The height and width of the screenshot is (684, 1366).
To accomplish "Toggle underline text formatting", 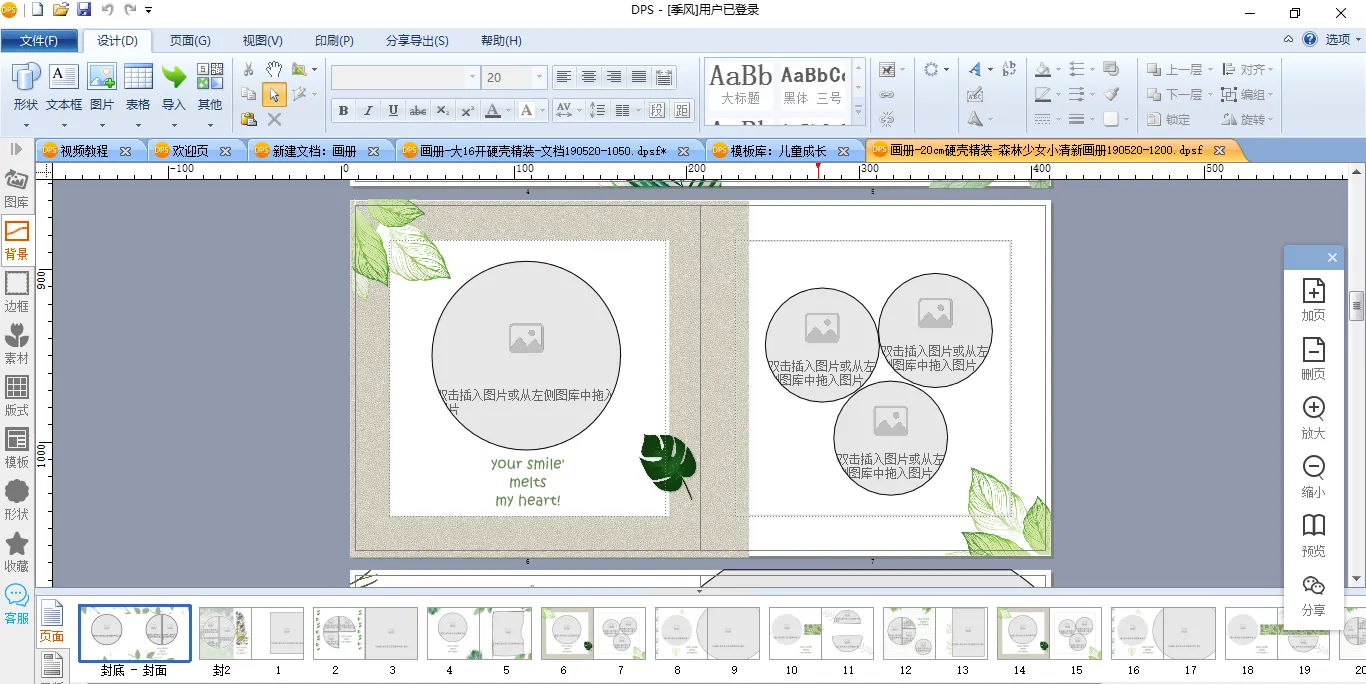I will [x=393, y=110].
